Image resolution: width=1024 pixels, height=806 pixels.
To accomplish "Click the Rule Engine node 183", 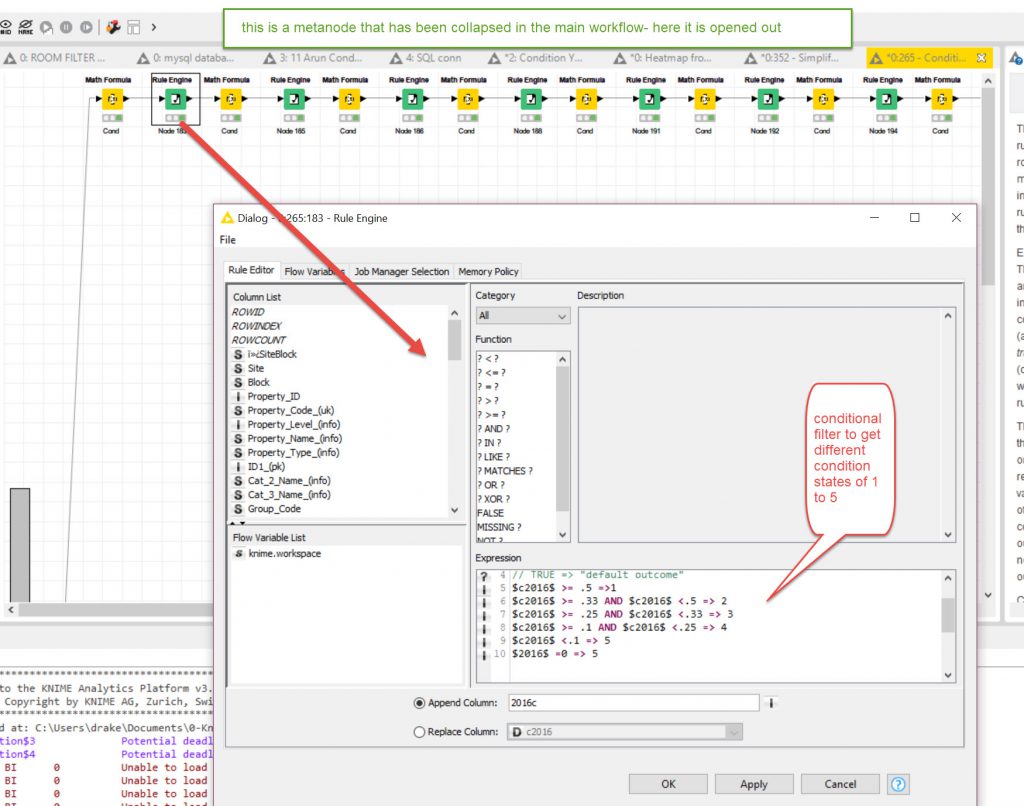I will (x=175, y=100).
